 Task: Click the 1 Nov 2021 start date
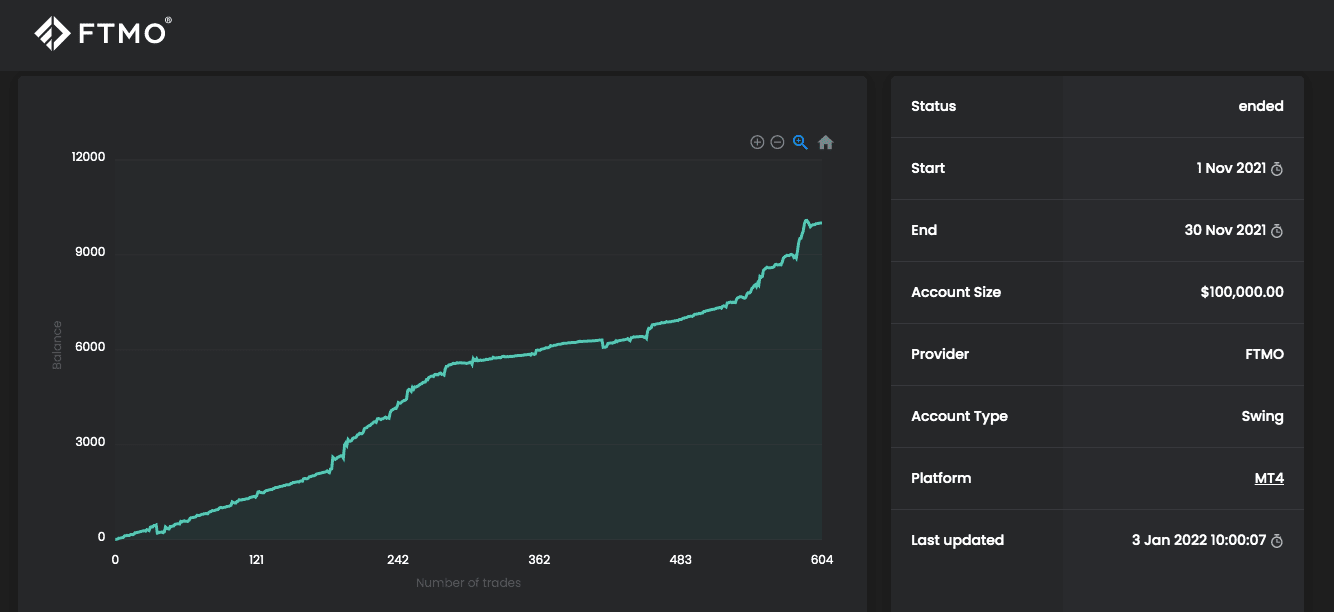[1230, 168]
